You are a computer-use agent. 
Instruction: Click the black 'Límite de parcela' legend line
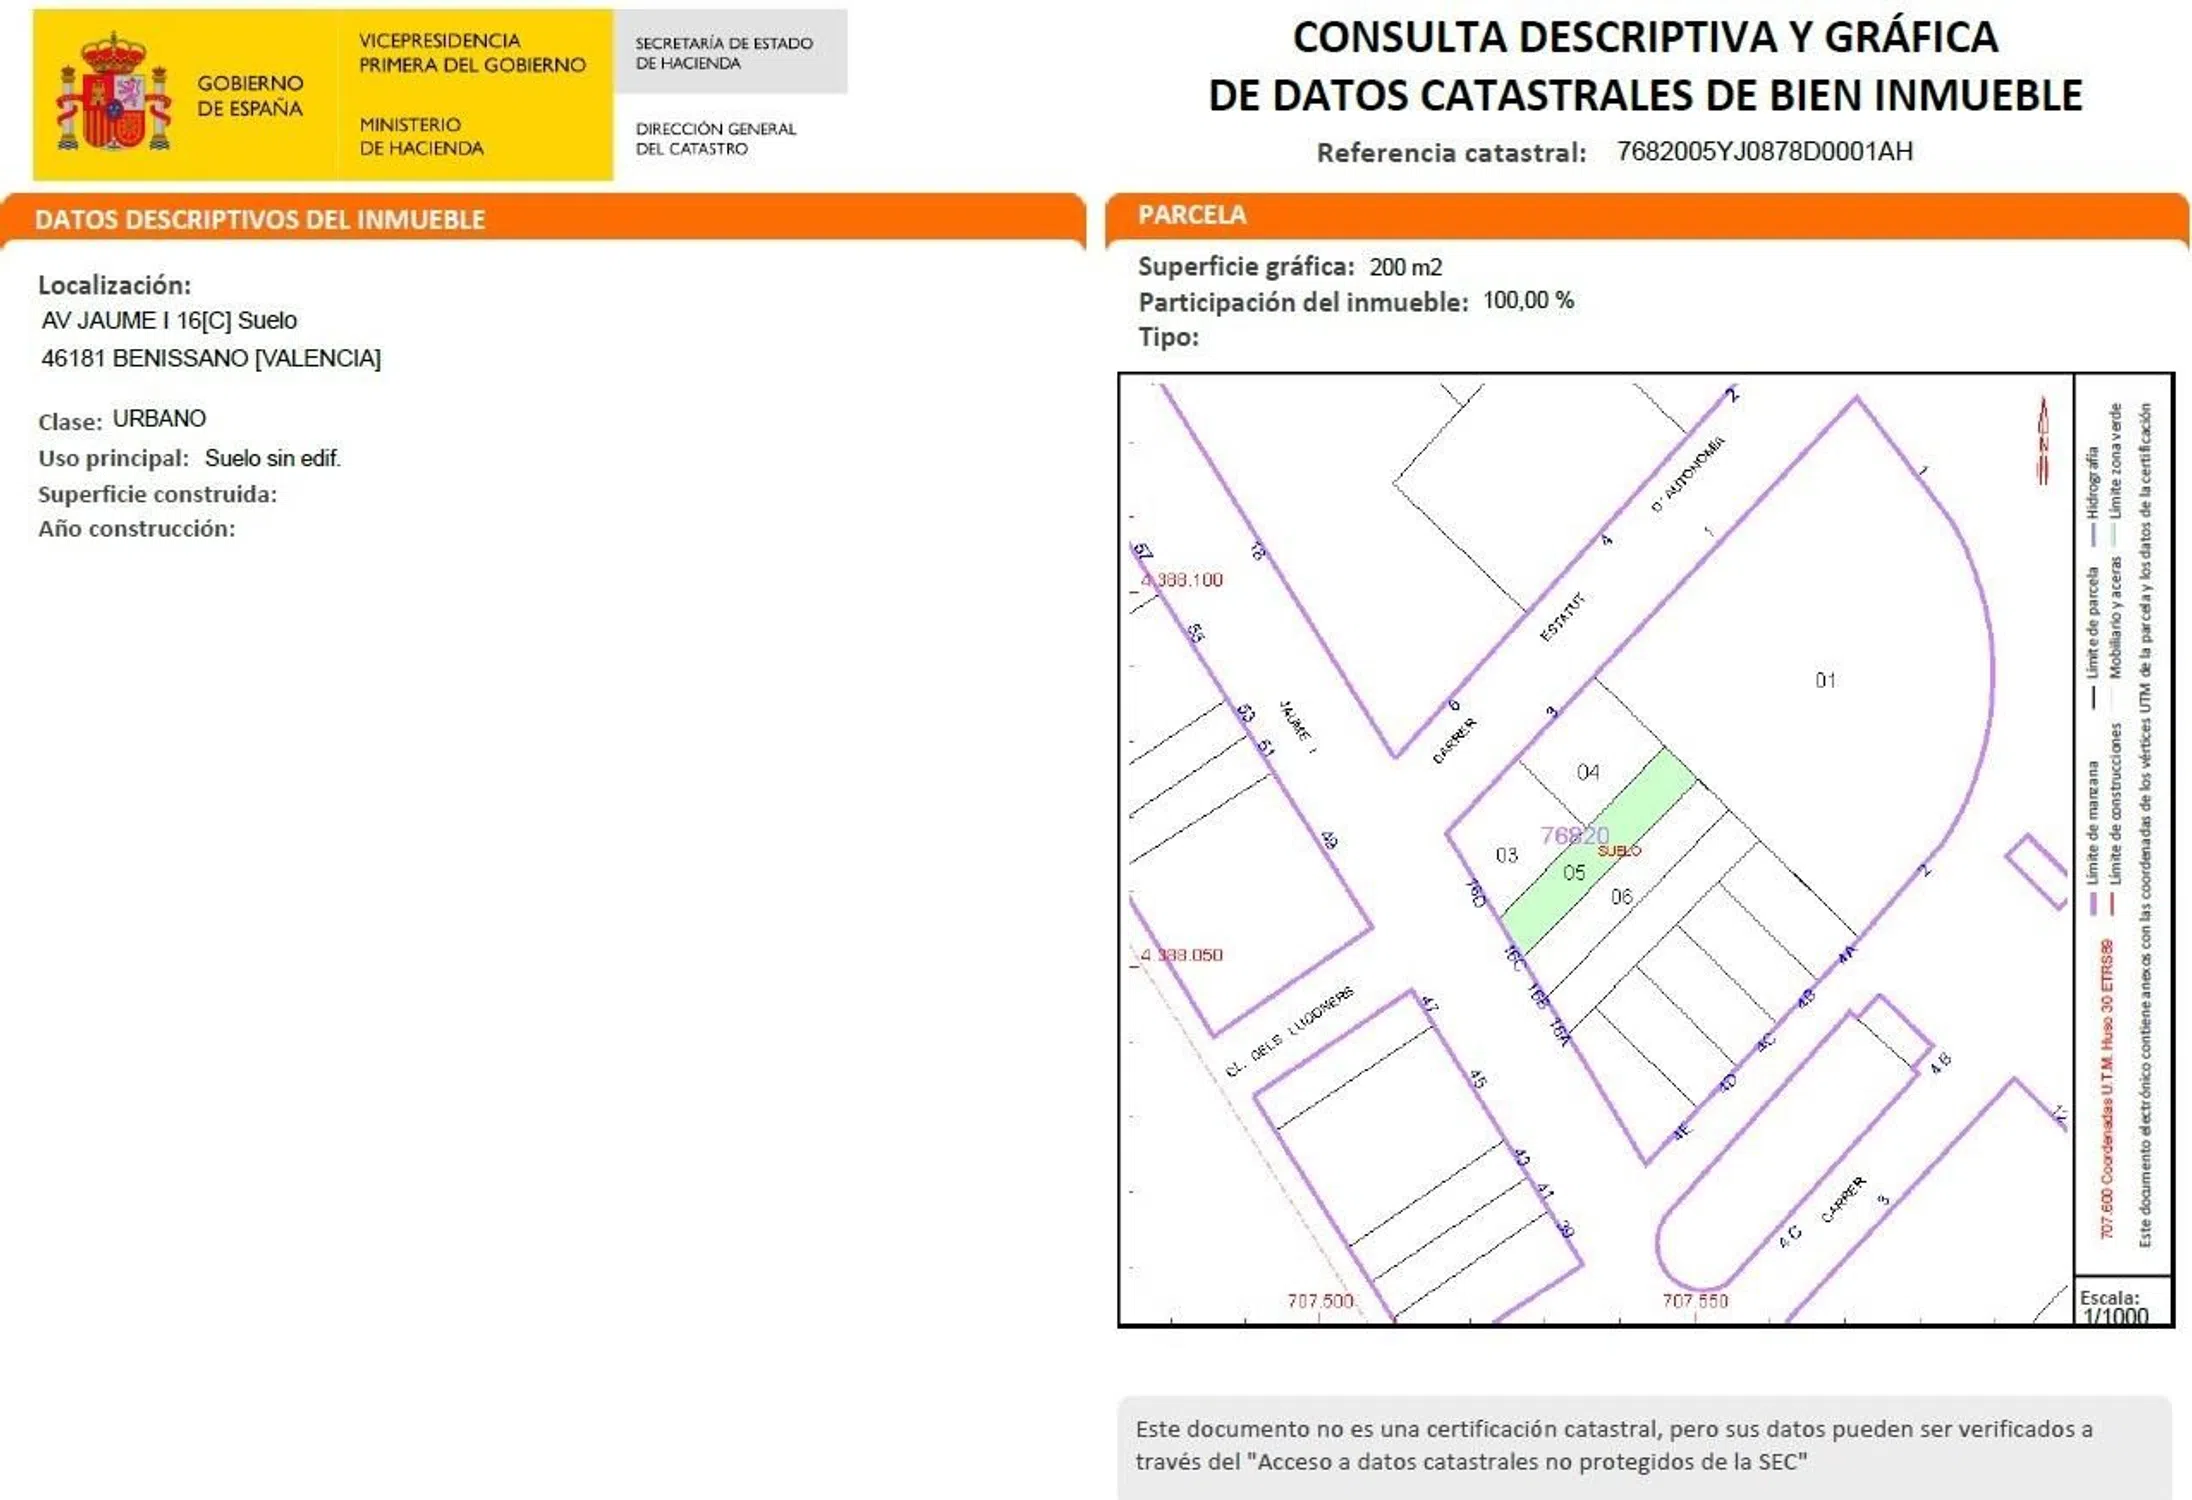click(2093, 697)
